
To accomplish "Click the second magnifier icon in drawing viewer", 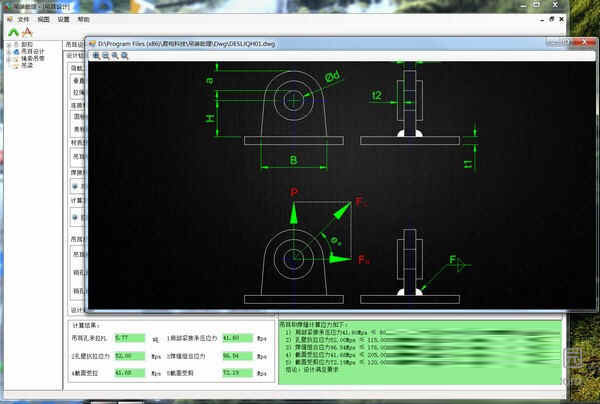I will [x=107, y=56].
